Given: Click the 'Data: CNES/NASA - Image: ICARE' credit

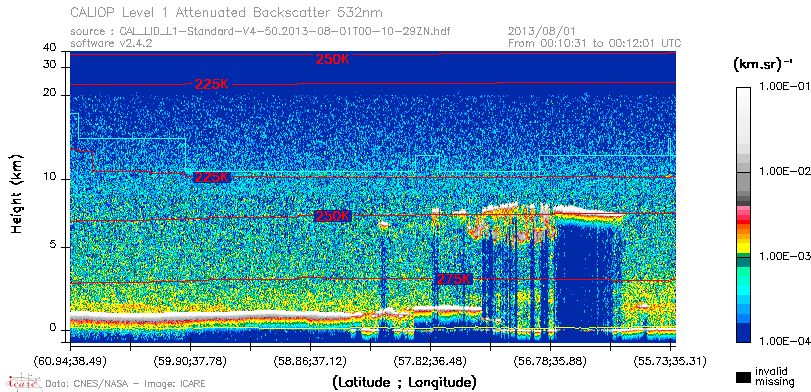Looking at the screenshot, I should click(126, 384).
